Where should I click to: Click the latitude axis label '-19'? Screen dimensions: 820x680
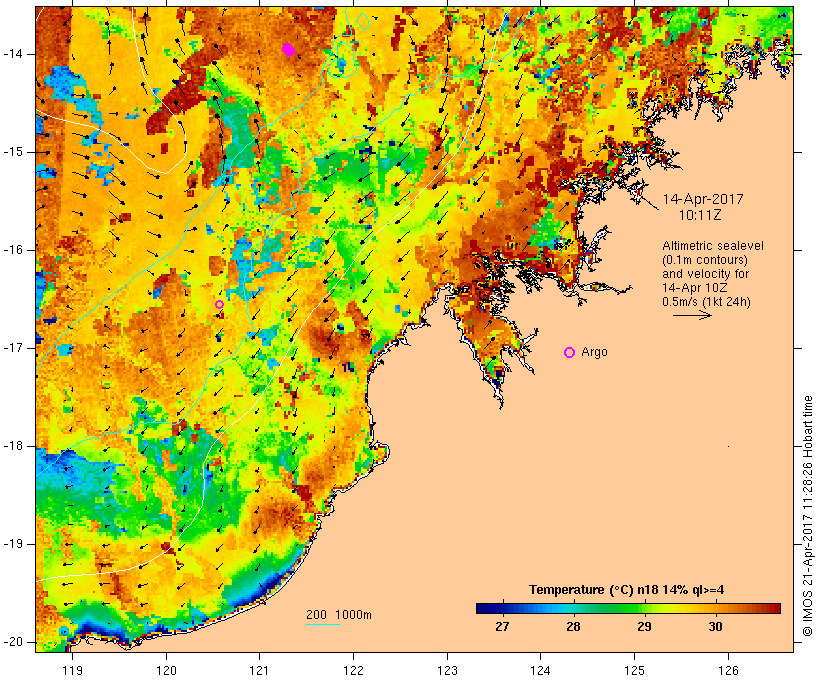tap(13, 544)
